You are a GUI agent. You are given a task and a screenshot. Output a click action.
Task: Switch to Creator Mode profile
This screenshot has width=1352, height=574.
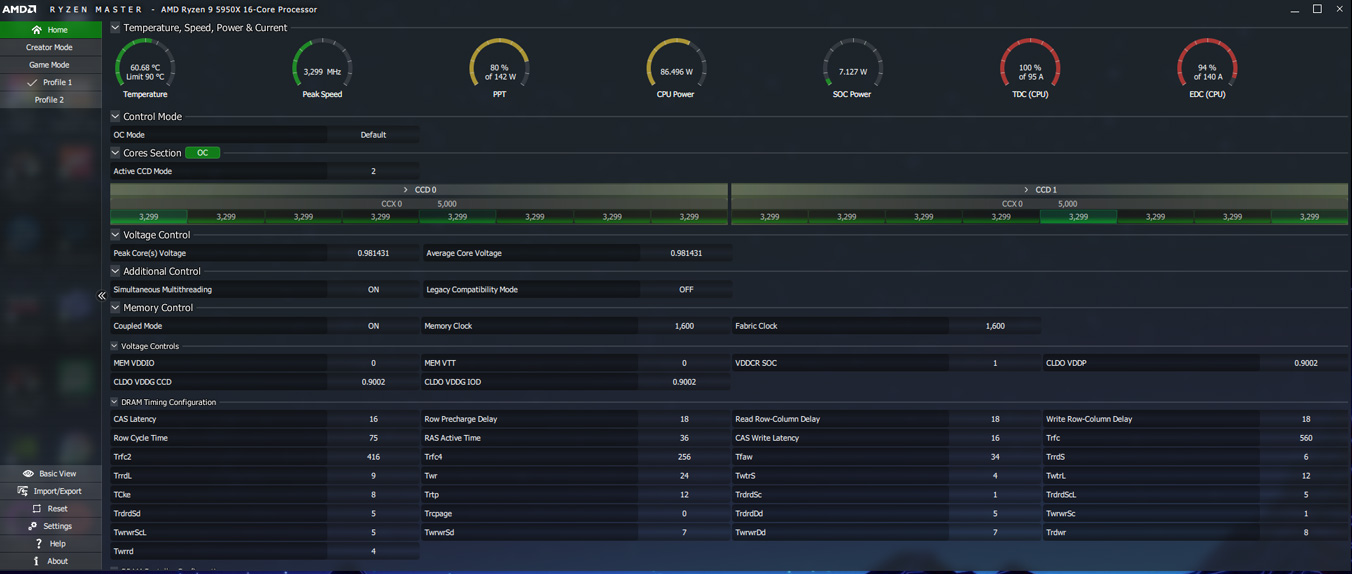coord(50,47)
